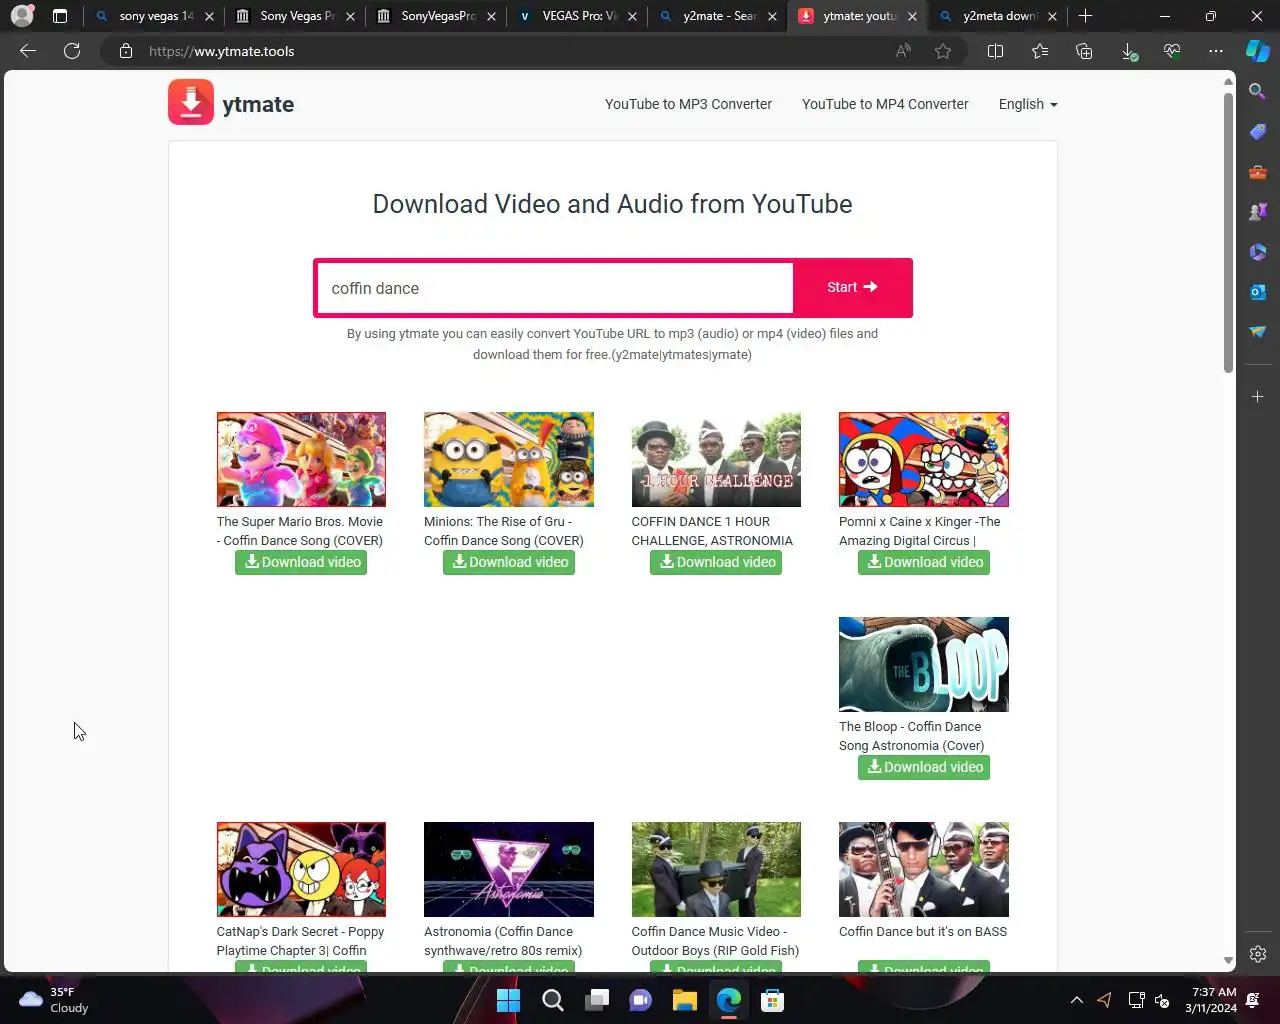The height and width of the screenshot is (1024, 1280).
Task: Open the weather widget showing 35°F Cloudy
Action: [55, 1000]
